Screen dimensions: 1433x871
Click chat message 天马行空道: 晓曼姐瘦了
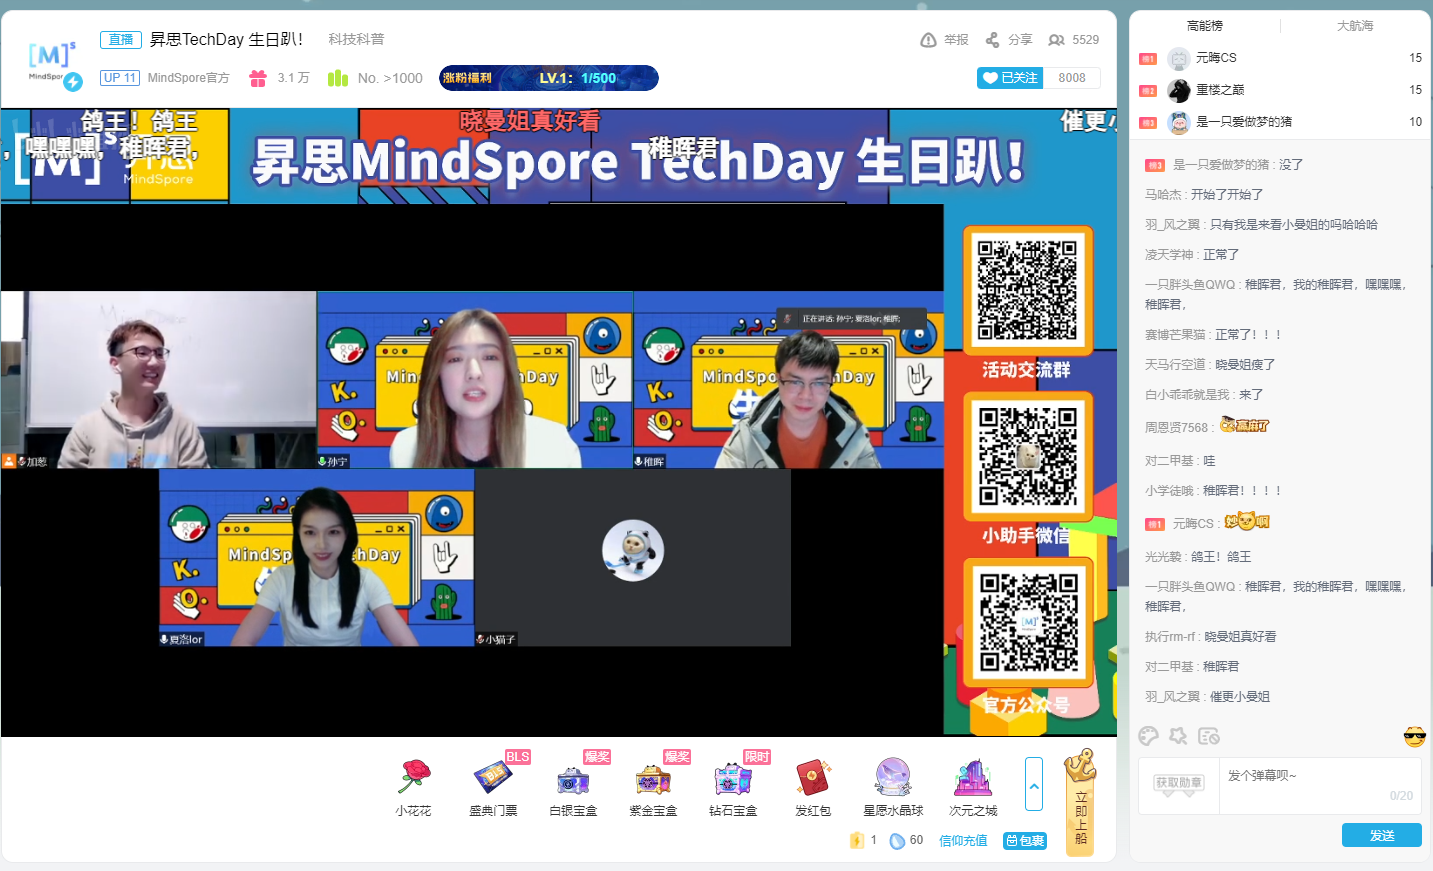pyautogui.click(x=1210, y=365)
